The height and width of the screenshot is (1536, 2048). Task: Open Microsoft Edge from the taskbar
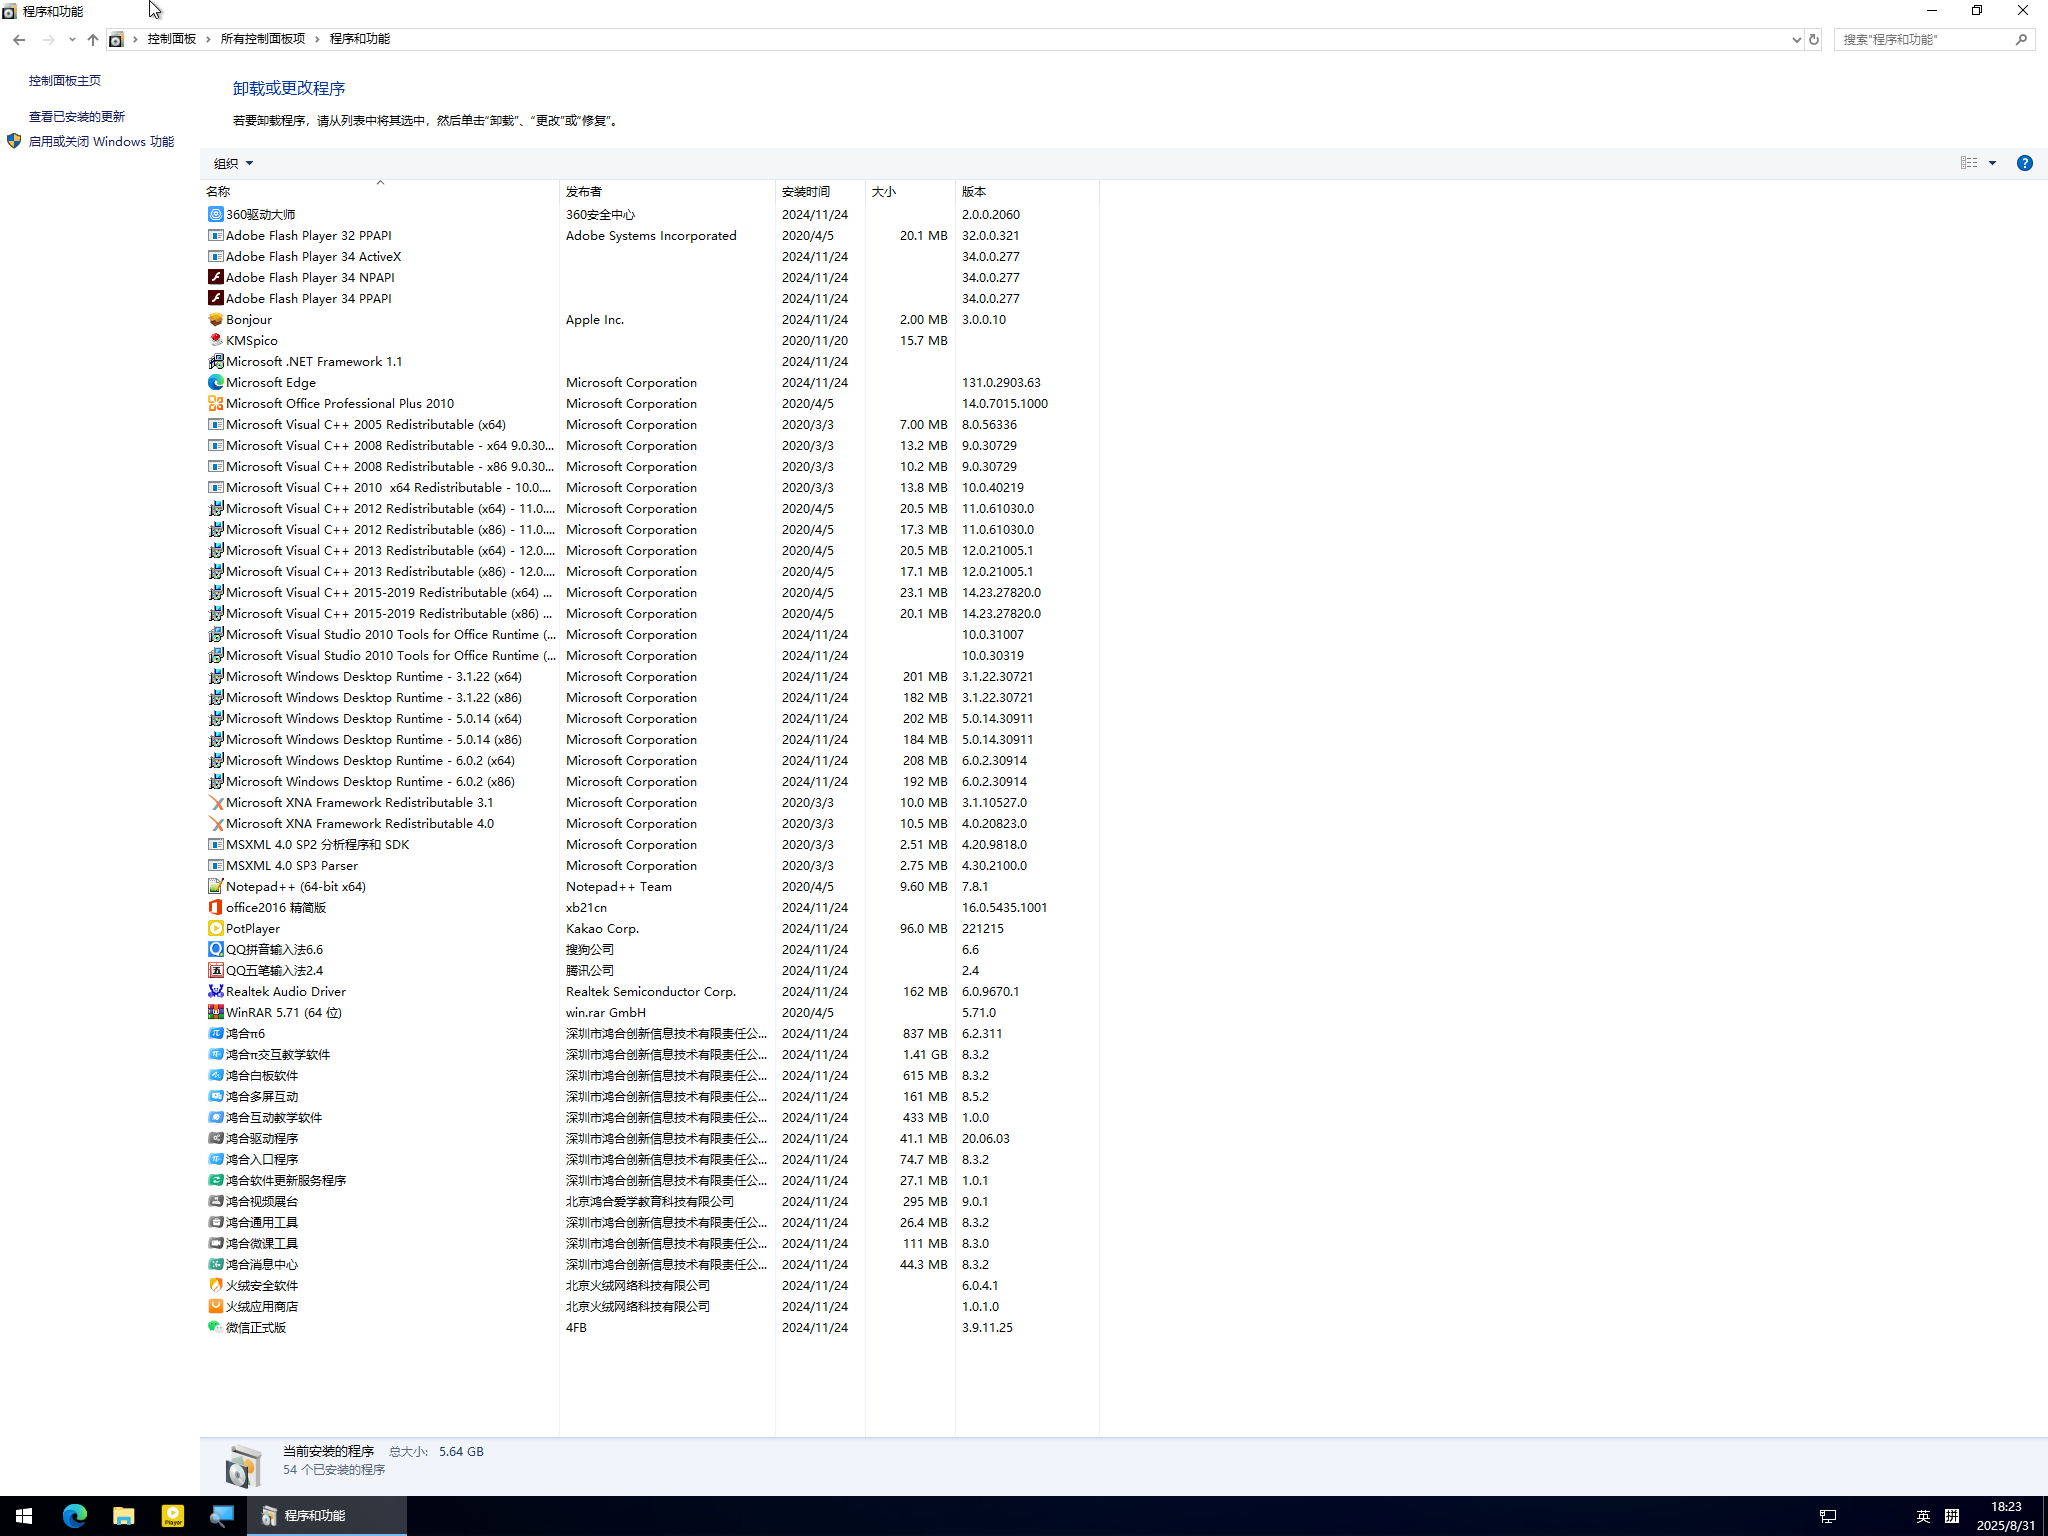(x=74, y=1515)
